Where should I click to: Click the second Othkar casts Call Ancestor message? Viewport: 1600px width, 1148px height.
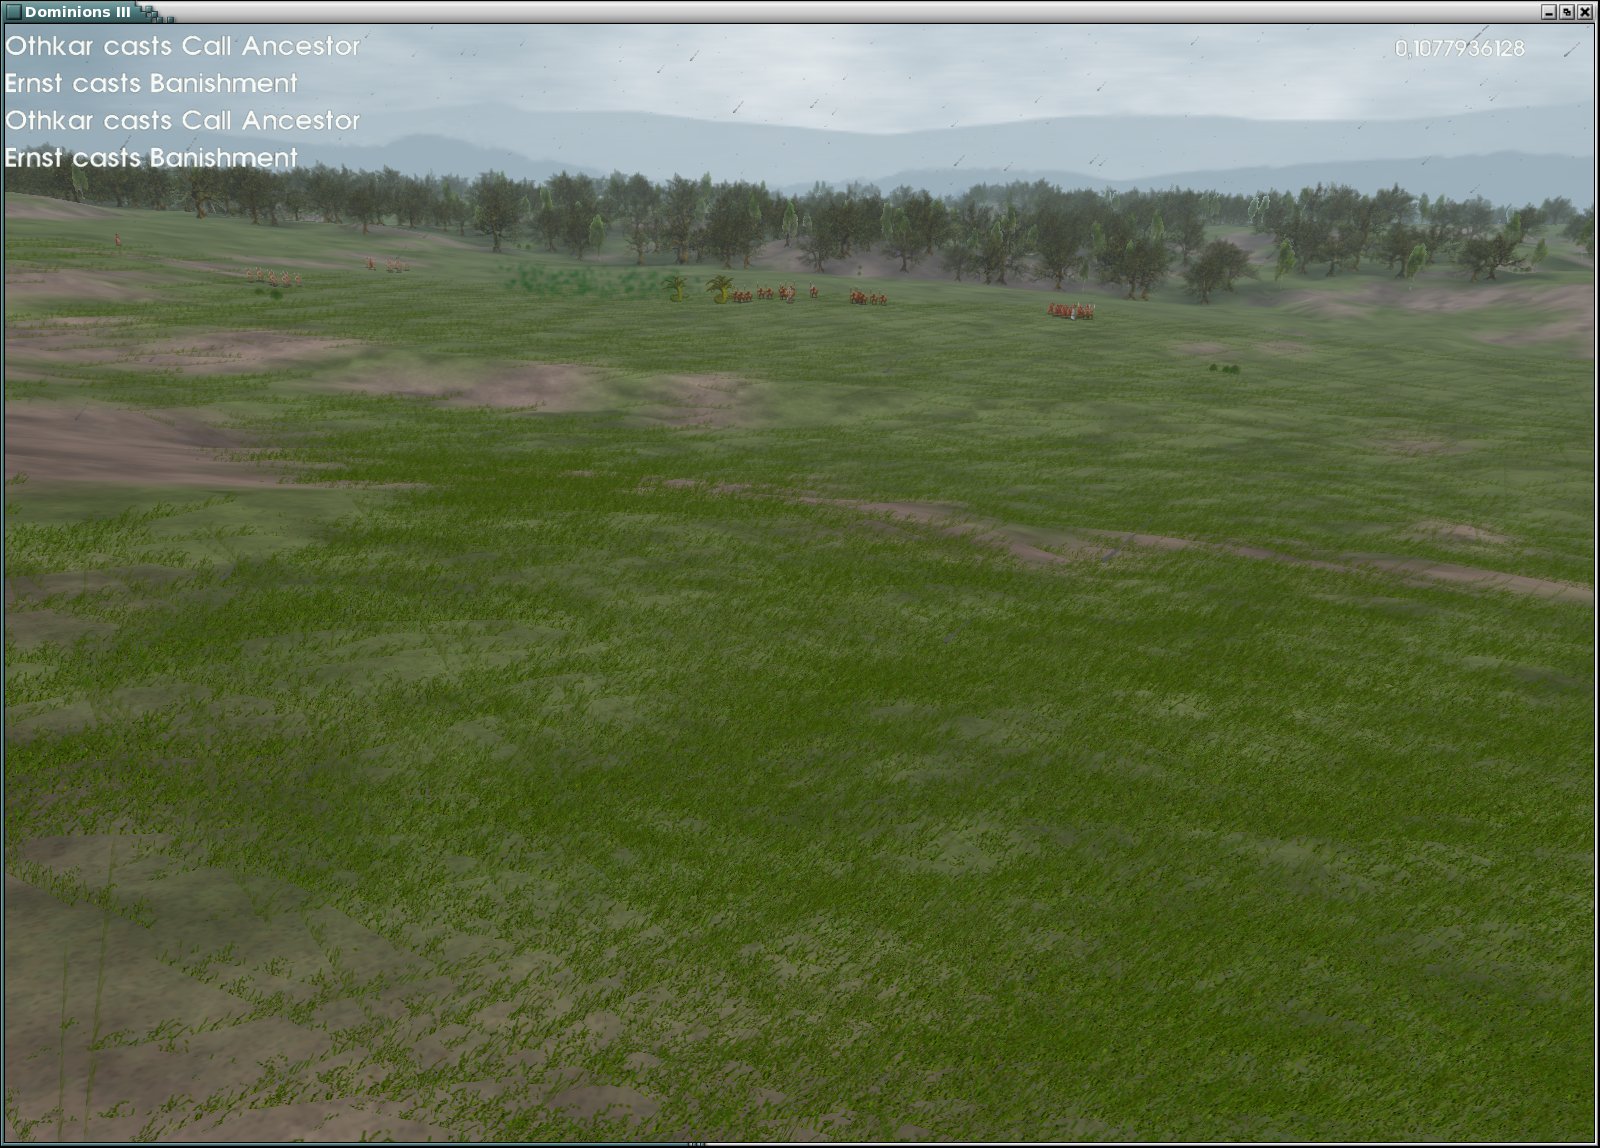click(182, 120)
